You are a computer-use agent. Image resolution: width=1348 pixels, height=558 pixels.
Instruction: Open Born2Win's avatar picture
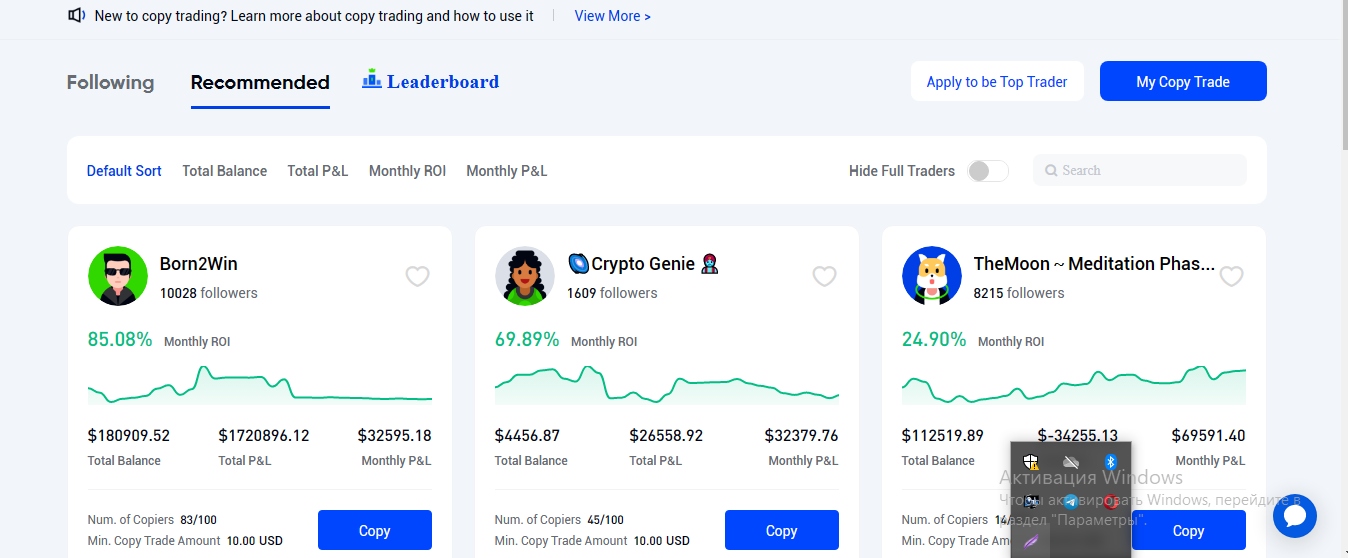pyautogui.click(x=118, y=276)
